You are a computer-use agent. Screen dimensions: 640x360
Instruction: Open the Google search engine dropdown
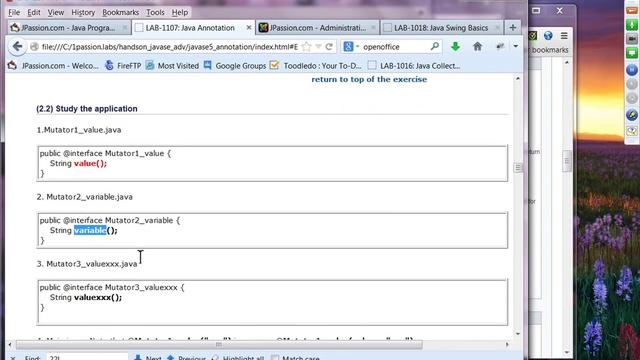click(x=350, y=47)
